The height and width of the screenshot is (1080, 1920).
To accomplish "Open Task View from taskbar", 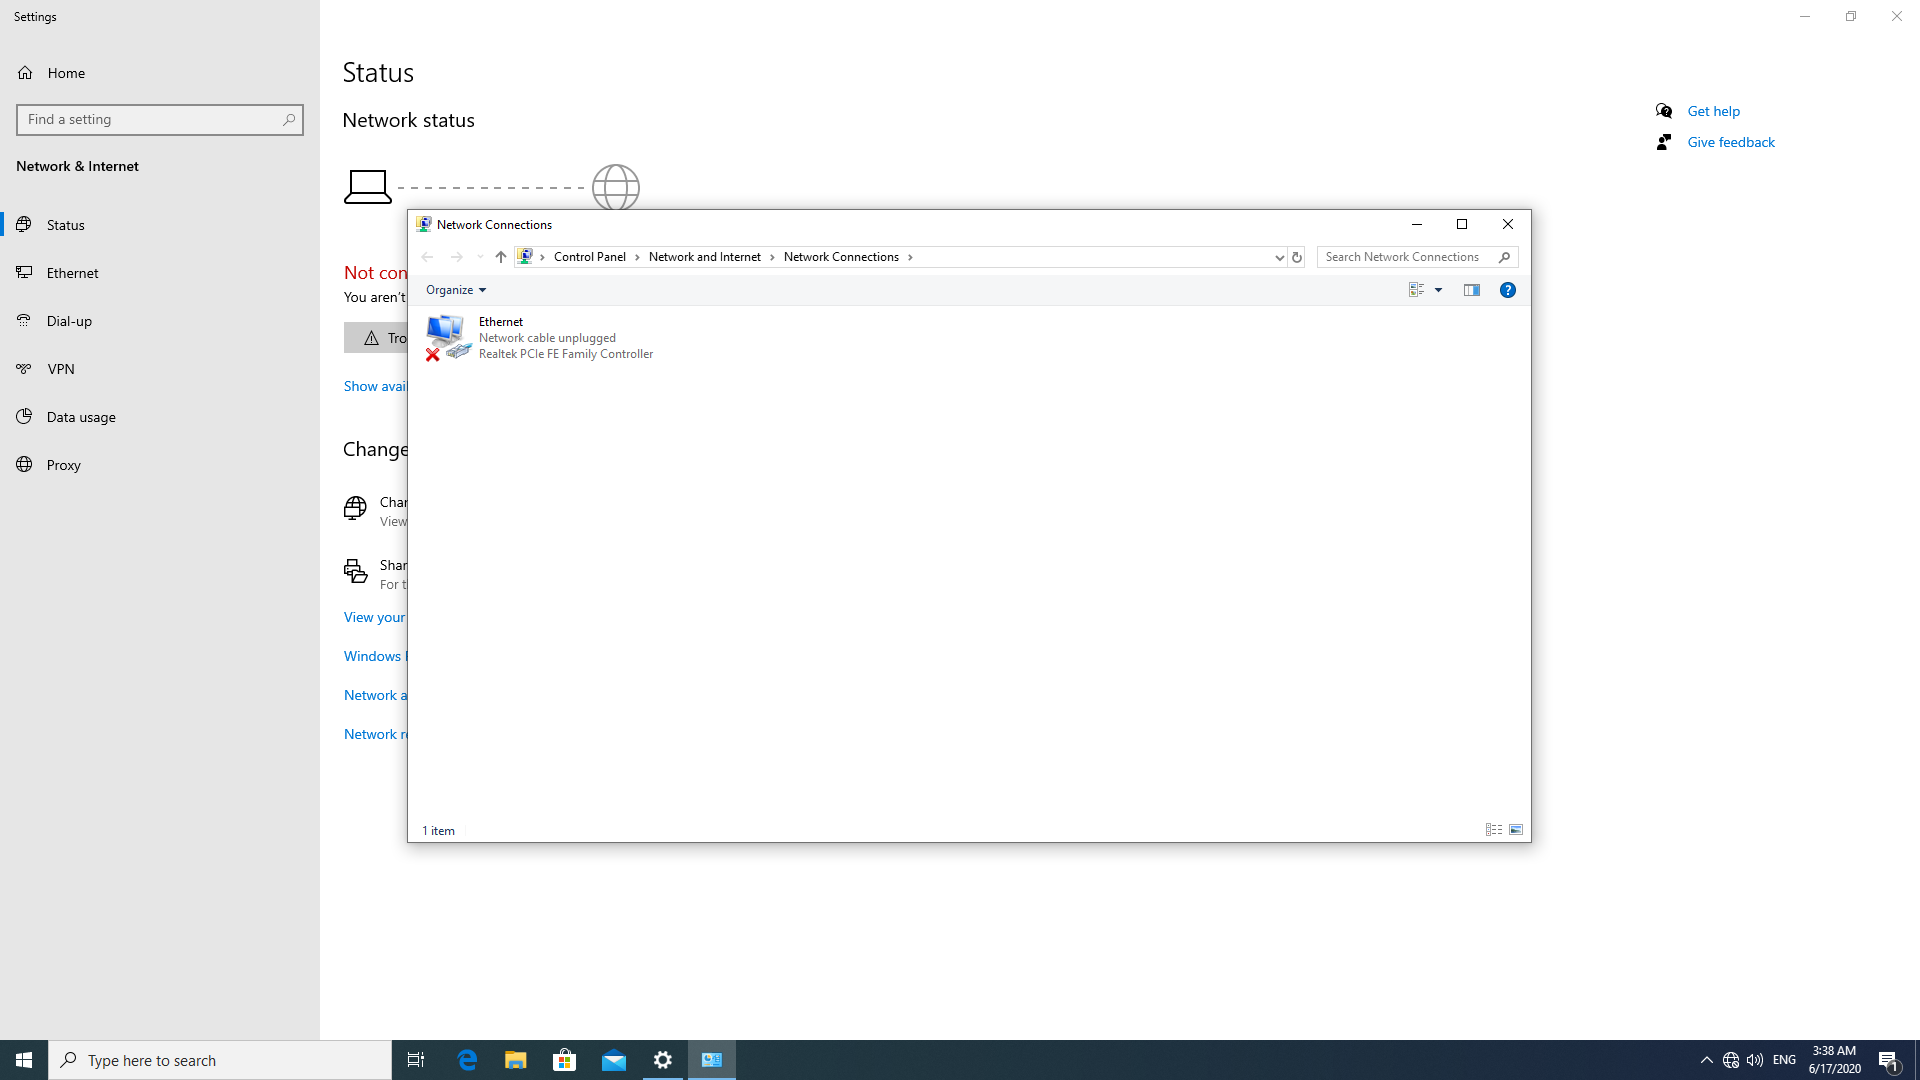I will pyautogui.click(x=416, y=1060).
